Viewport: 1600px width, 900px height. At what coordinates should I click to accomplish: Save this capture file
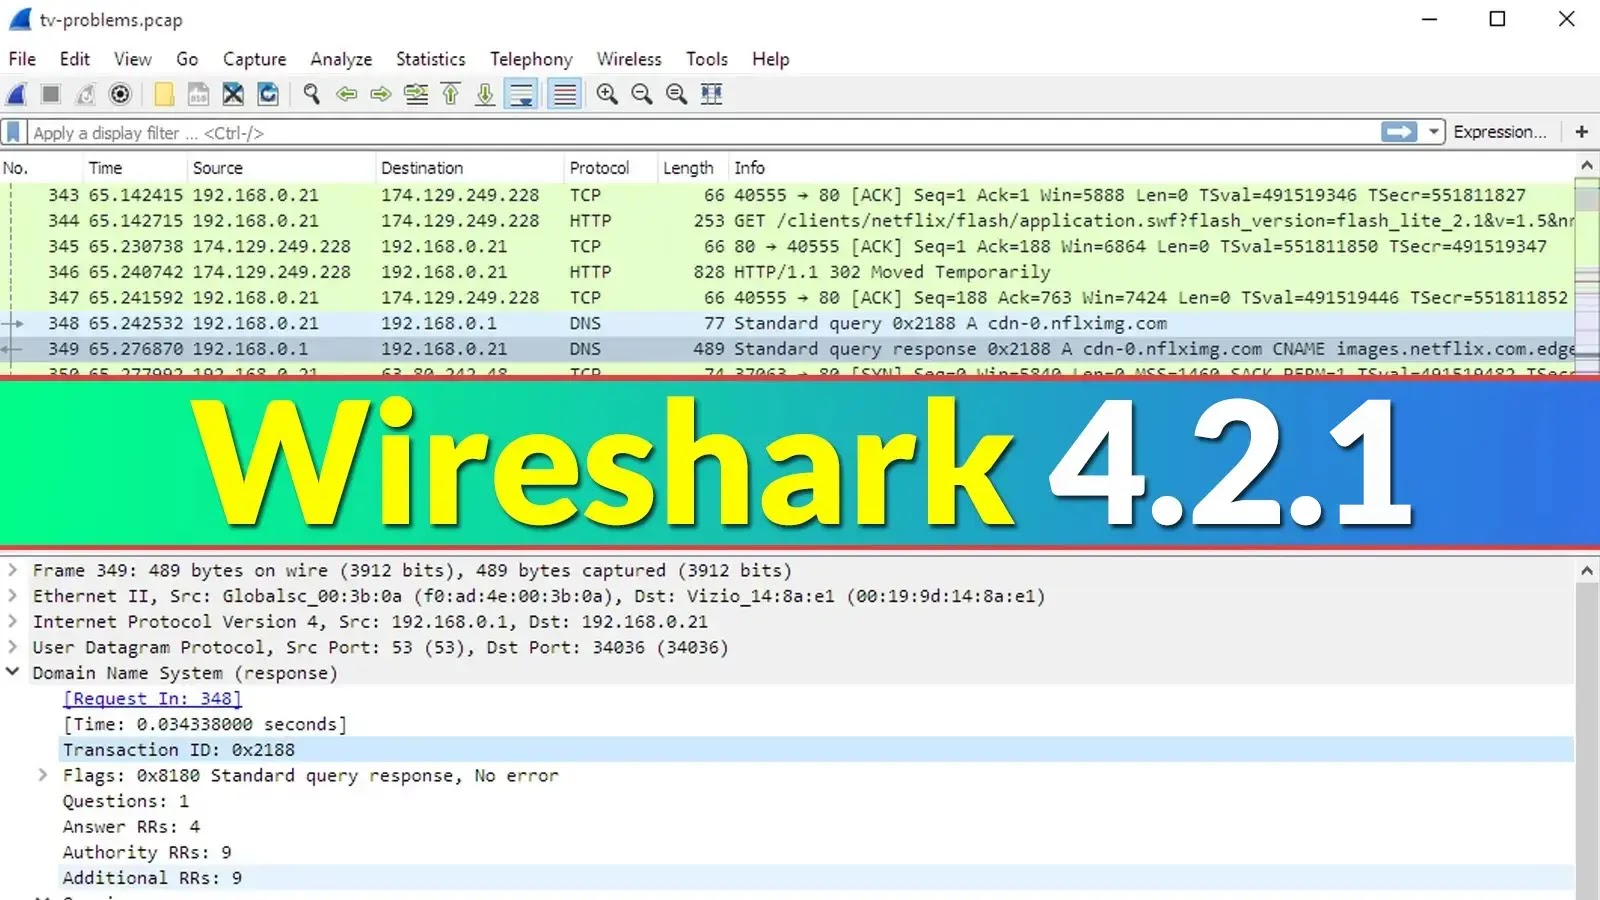coord(198,94)
